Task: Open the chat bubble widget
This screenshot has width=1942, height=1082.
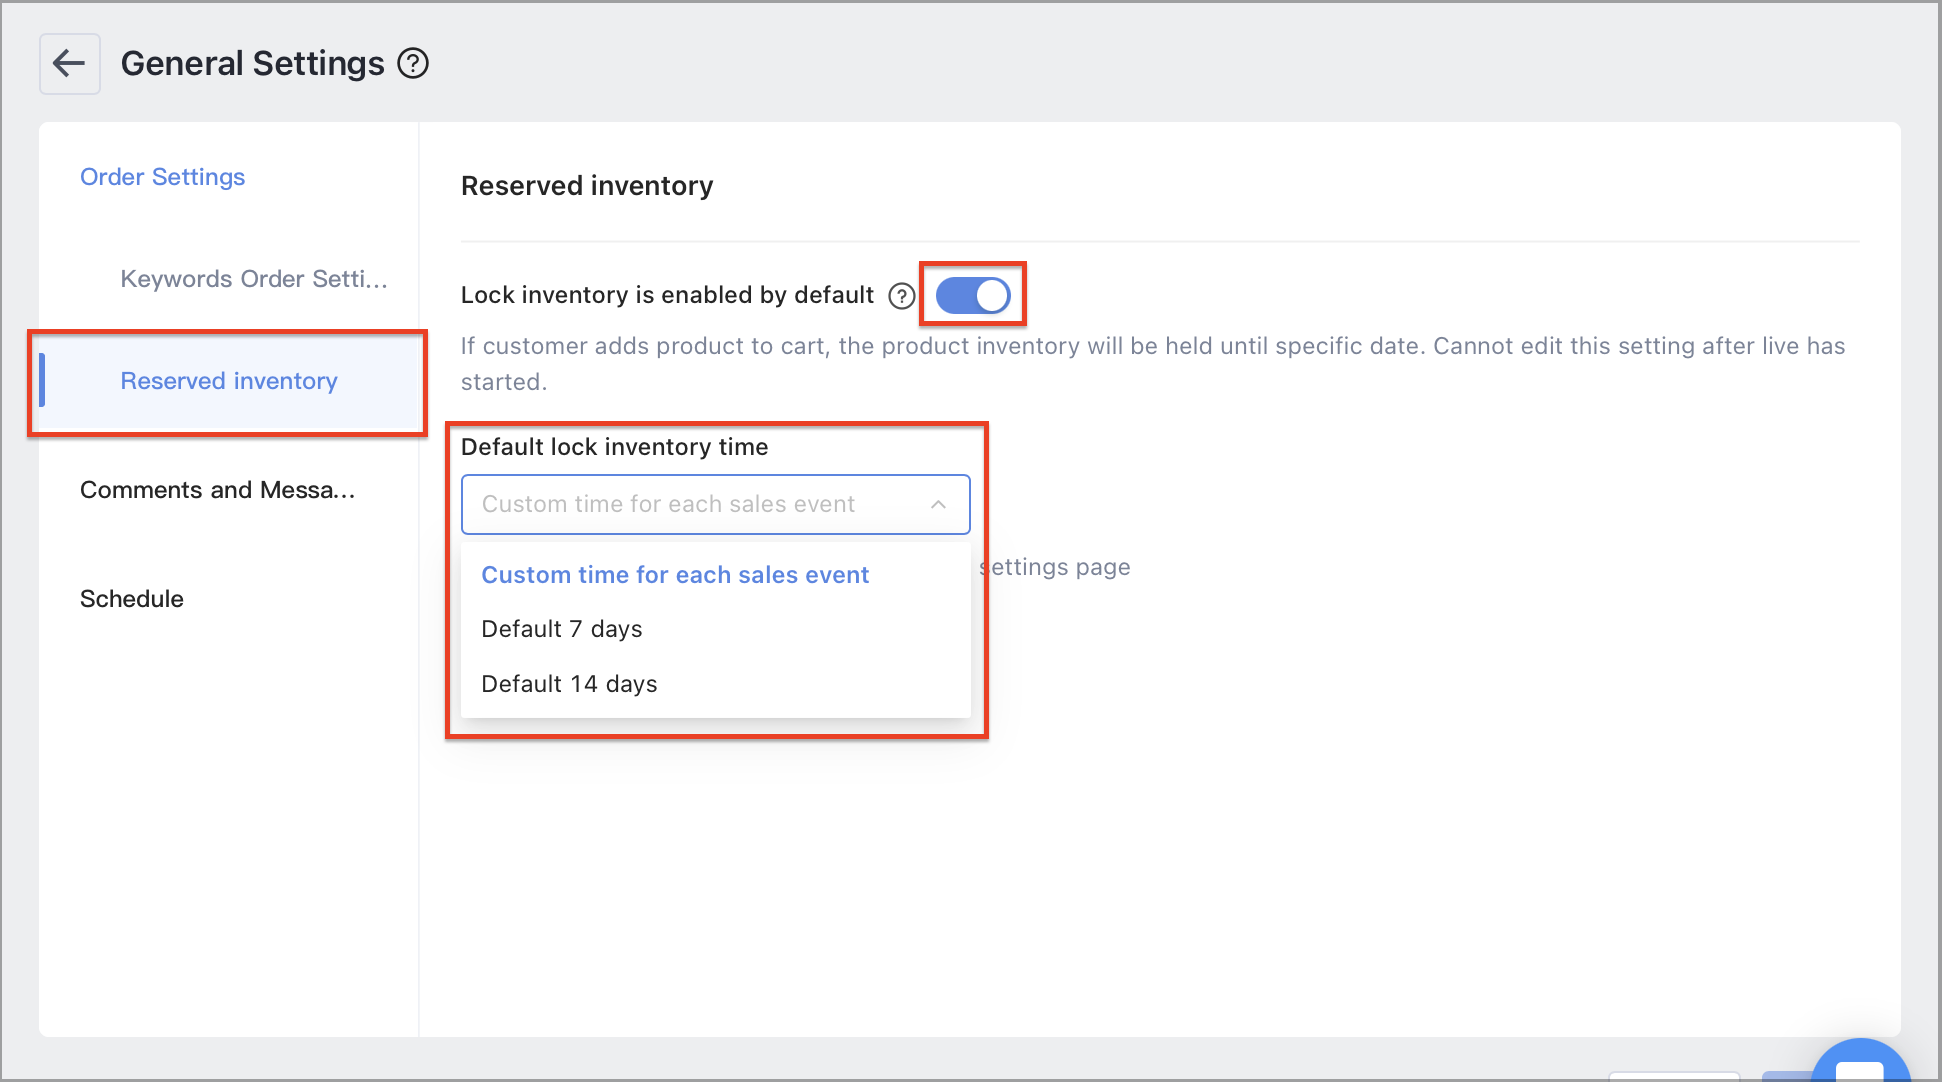Action: (1860, 1063)
